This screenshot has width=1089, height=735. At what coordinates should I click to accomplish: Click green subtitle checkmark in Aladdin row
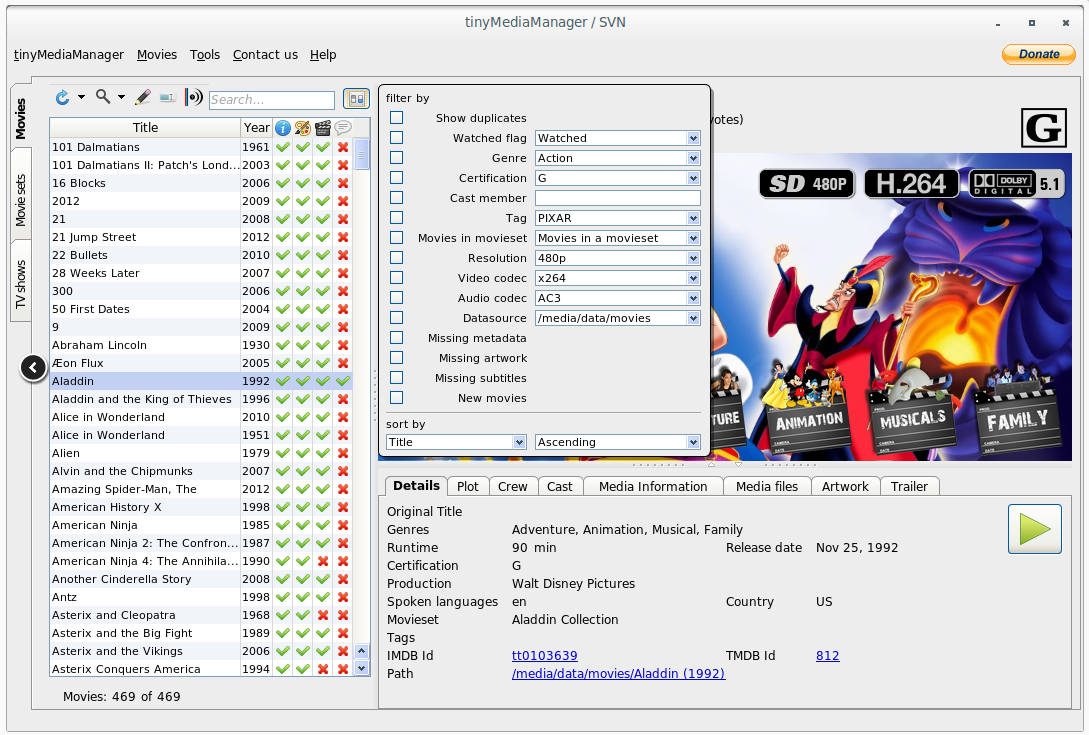(x=342, y=381)
